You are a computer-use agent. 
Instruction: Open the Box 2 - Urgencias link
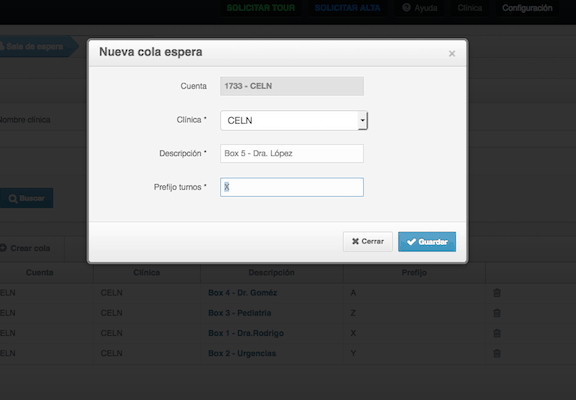click(242, 353)
